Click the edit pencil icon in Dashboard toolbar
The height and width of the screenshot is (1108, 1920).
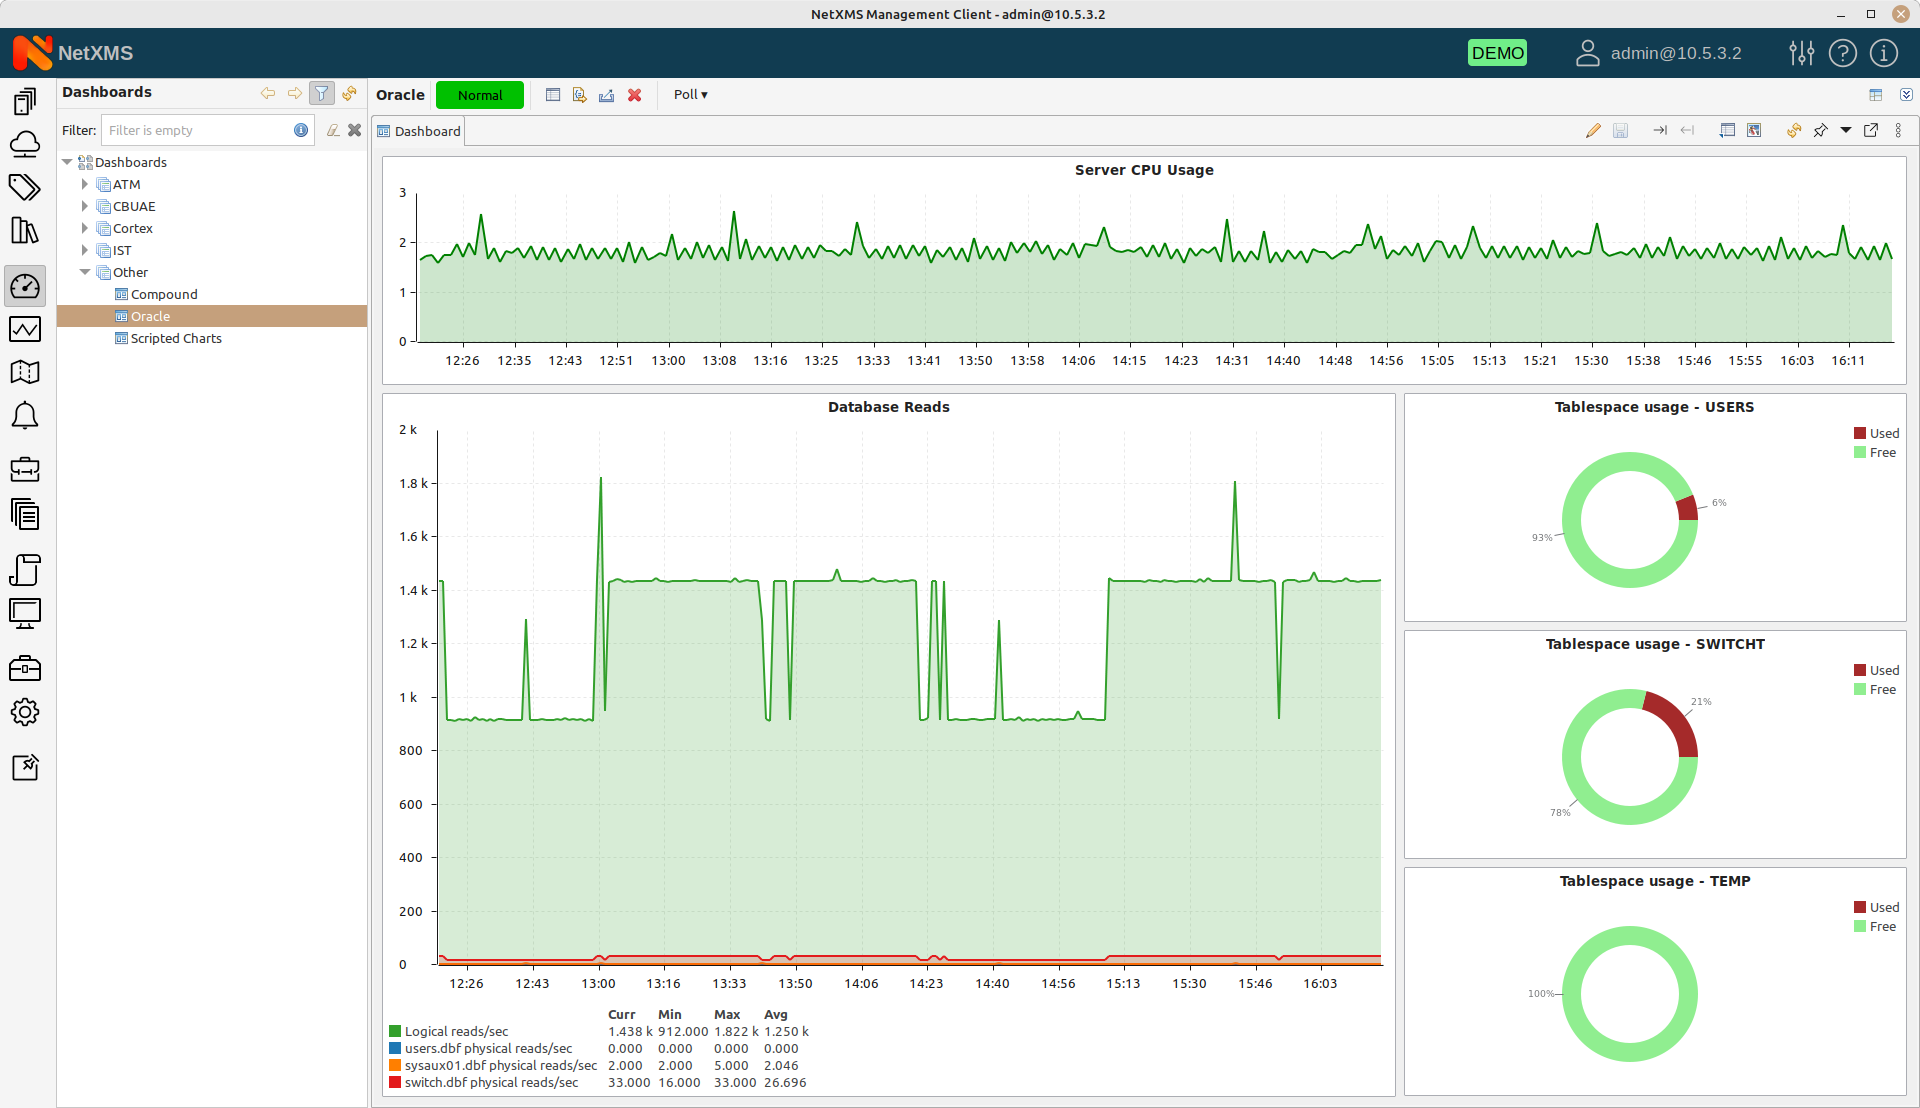pyautogui.click(x=1594, y=131)
